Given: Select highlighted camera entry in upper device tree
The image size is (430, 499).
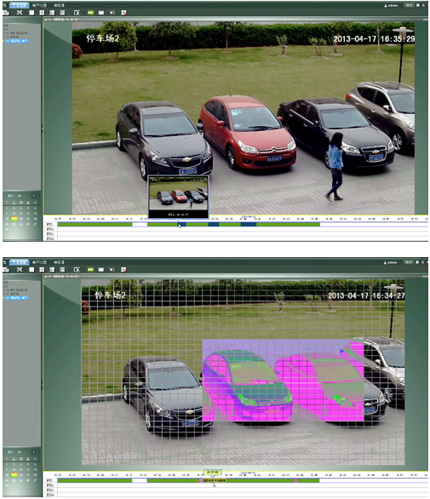Looking at the screenshot, I should (17, 41).
